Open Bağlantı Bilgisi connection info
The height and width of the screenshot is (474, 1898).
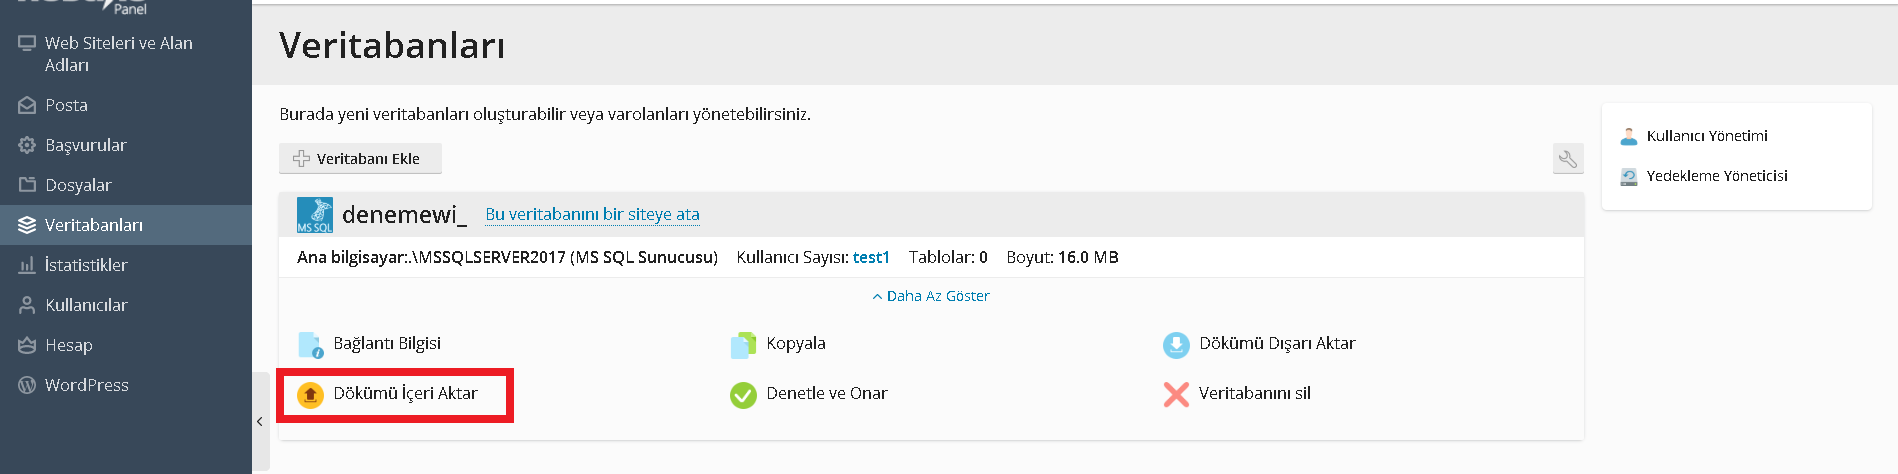pos(386,343)
